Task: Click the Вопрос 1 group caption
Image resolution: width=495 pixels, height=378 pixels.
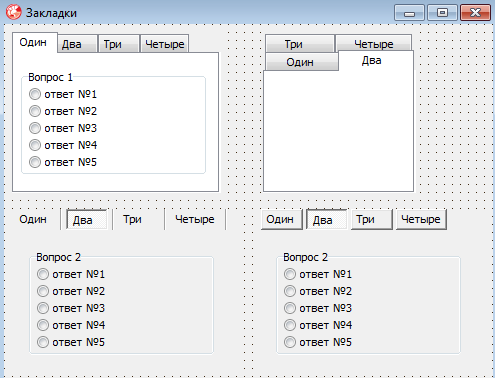Action: coord(50,77)
